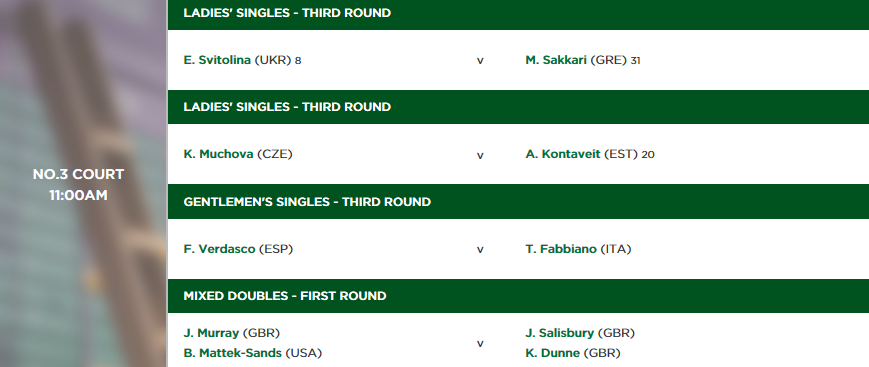The width and height of the screenshot is (869, 367).
Task: Click the mixed doubles 'v' separator
Action: [x=480, y=344]
